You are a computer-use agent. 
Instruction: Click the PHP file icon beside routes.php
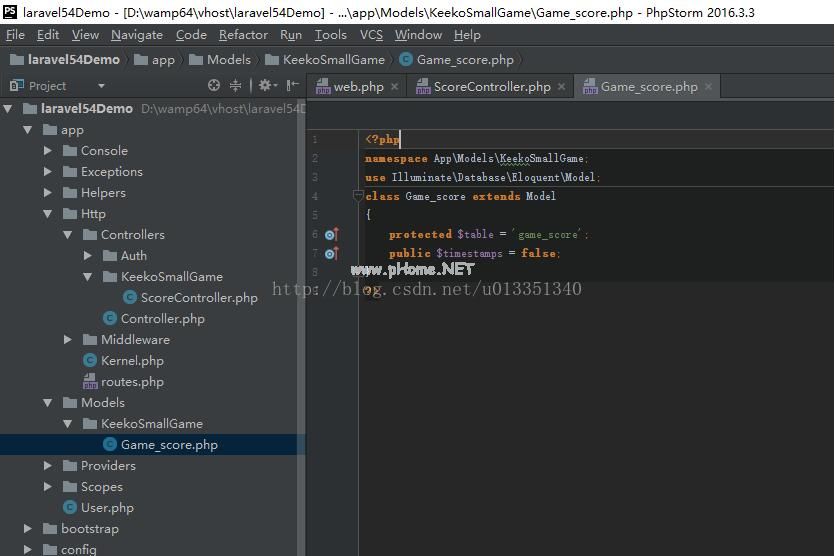point(90,381)
